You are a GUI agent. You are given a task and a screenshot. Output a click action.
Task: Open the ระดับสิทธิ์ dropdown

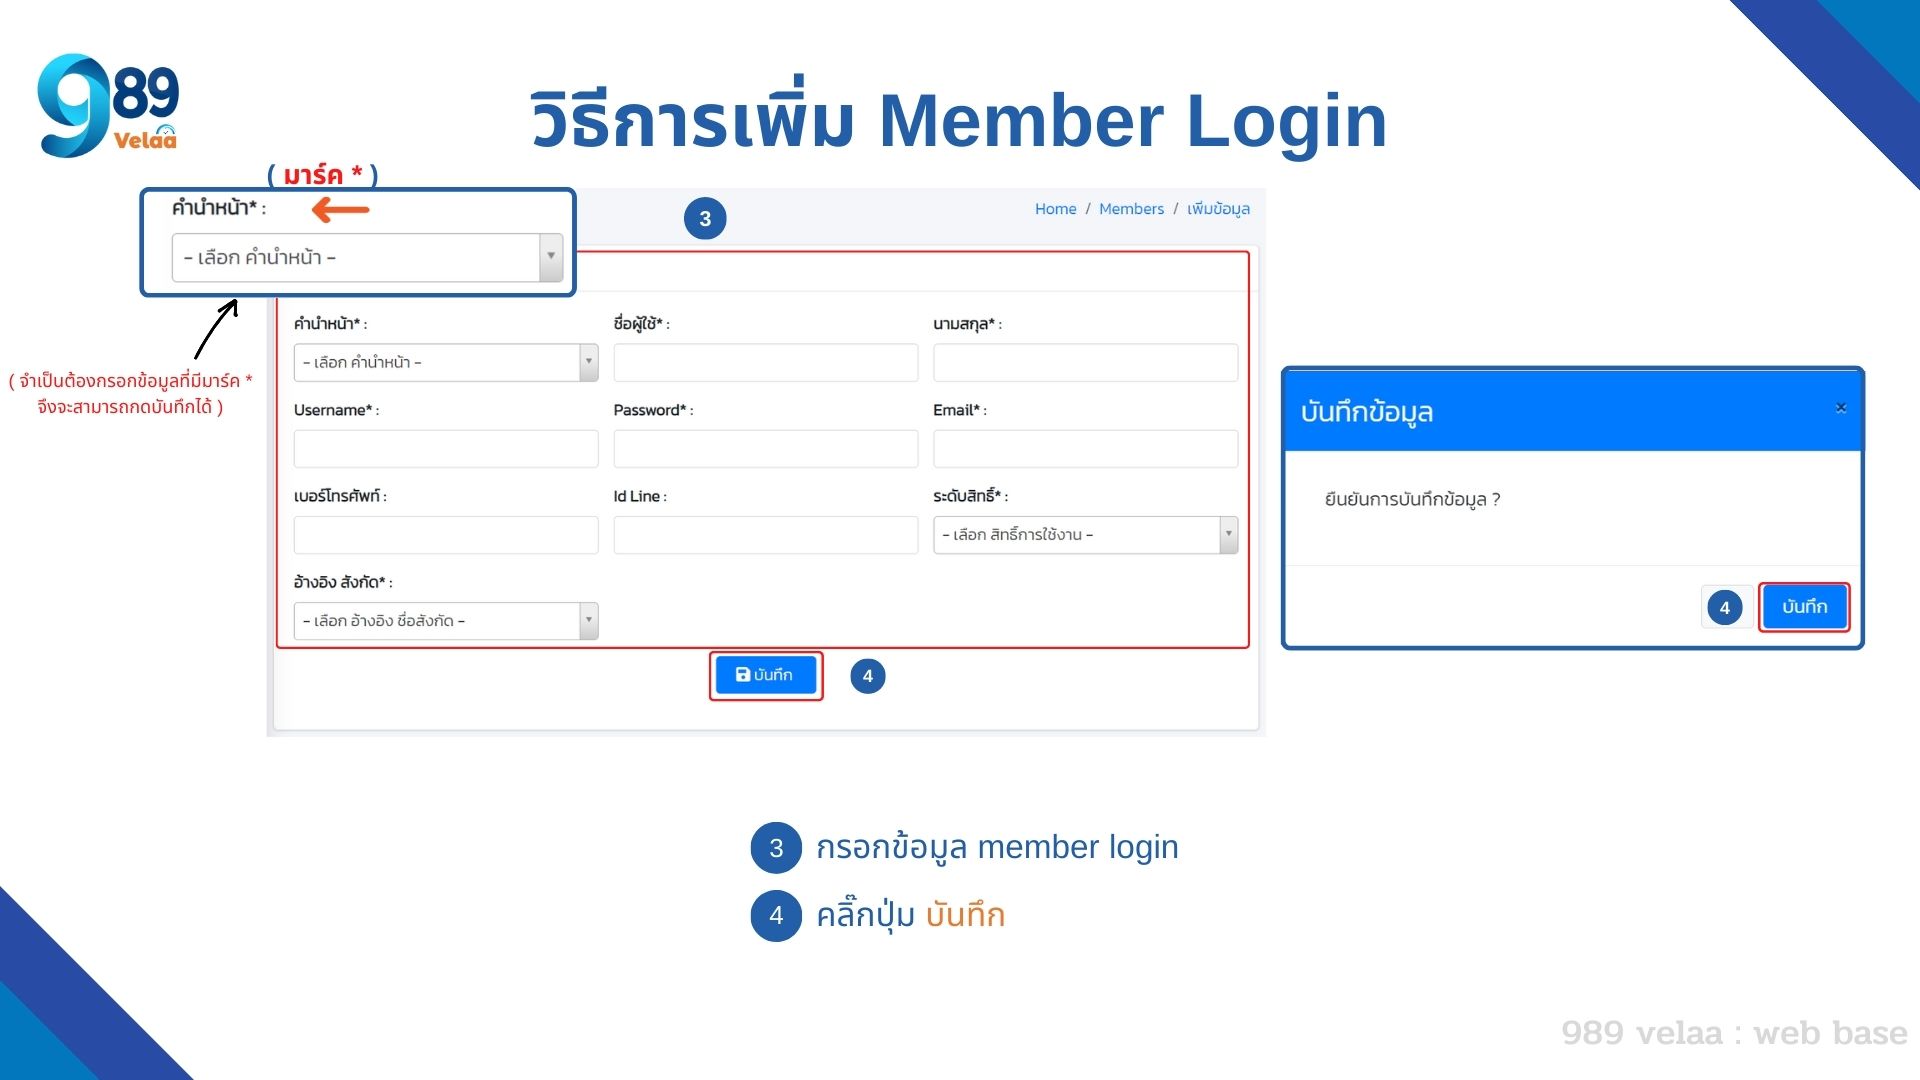point(1085,534)
